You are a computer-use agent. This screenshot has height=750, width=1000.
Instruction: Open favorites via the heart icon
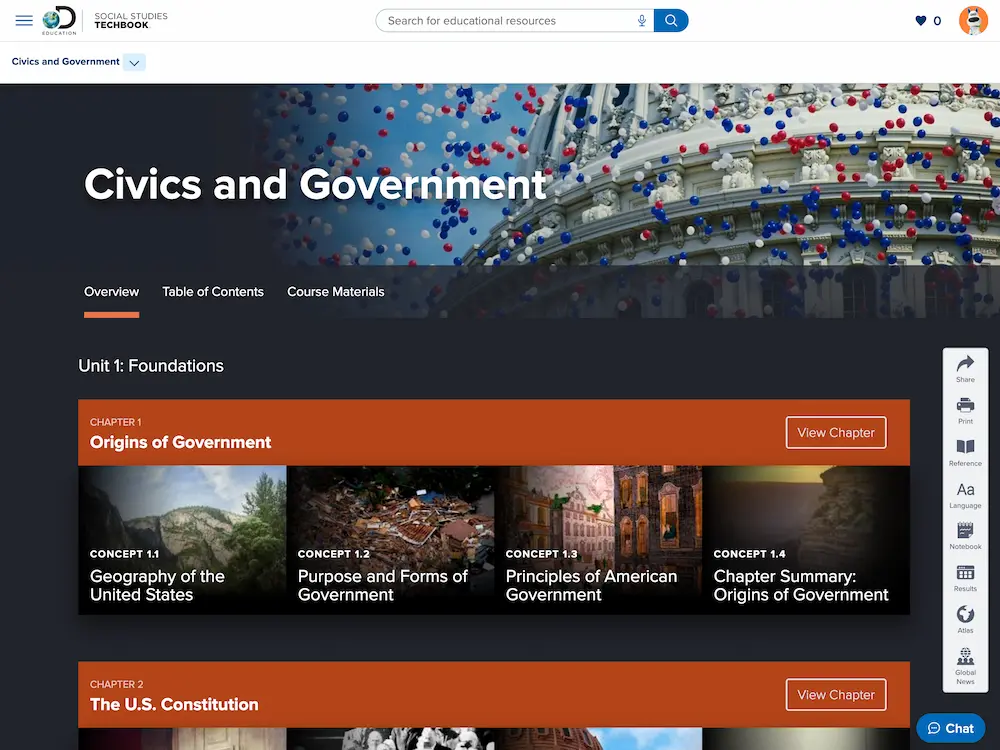920,20
